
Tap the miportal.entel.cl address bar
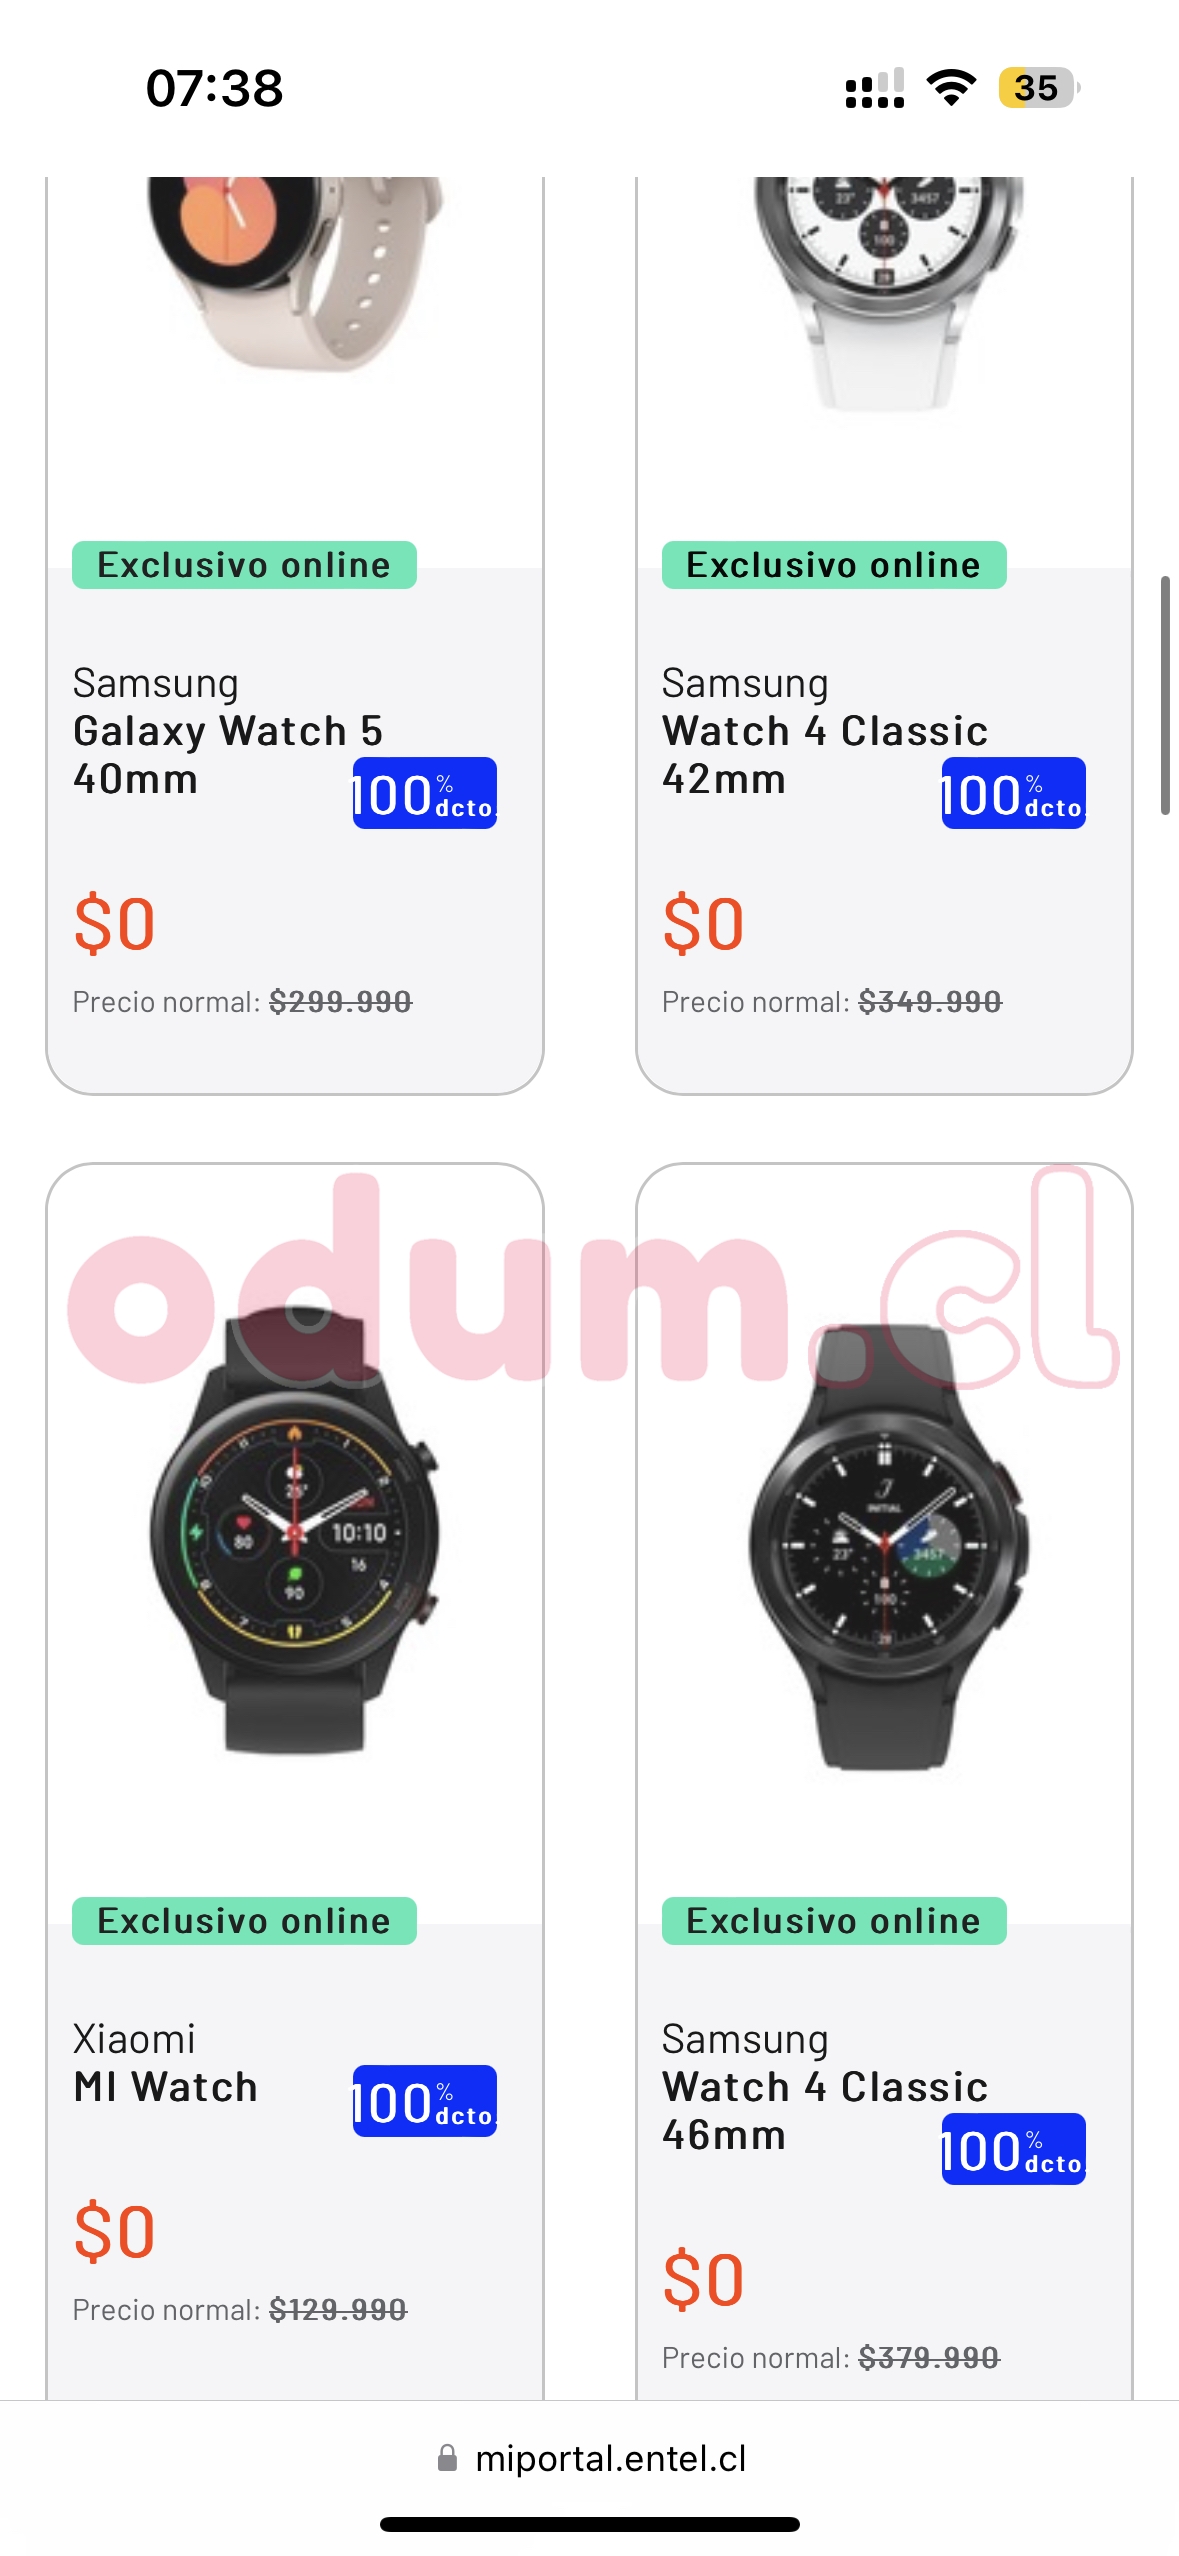point(590,2458)
